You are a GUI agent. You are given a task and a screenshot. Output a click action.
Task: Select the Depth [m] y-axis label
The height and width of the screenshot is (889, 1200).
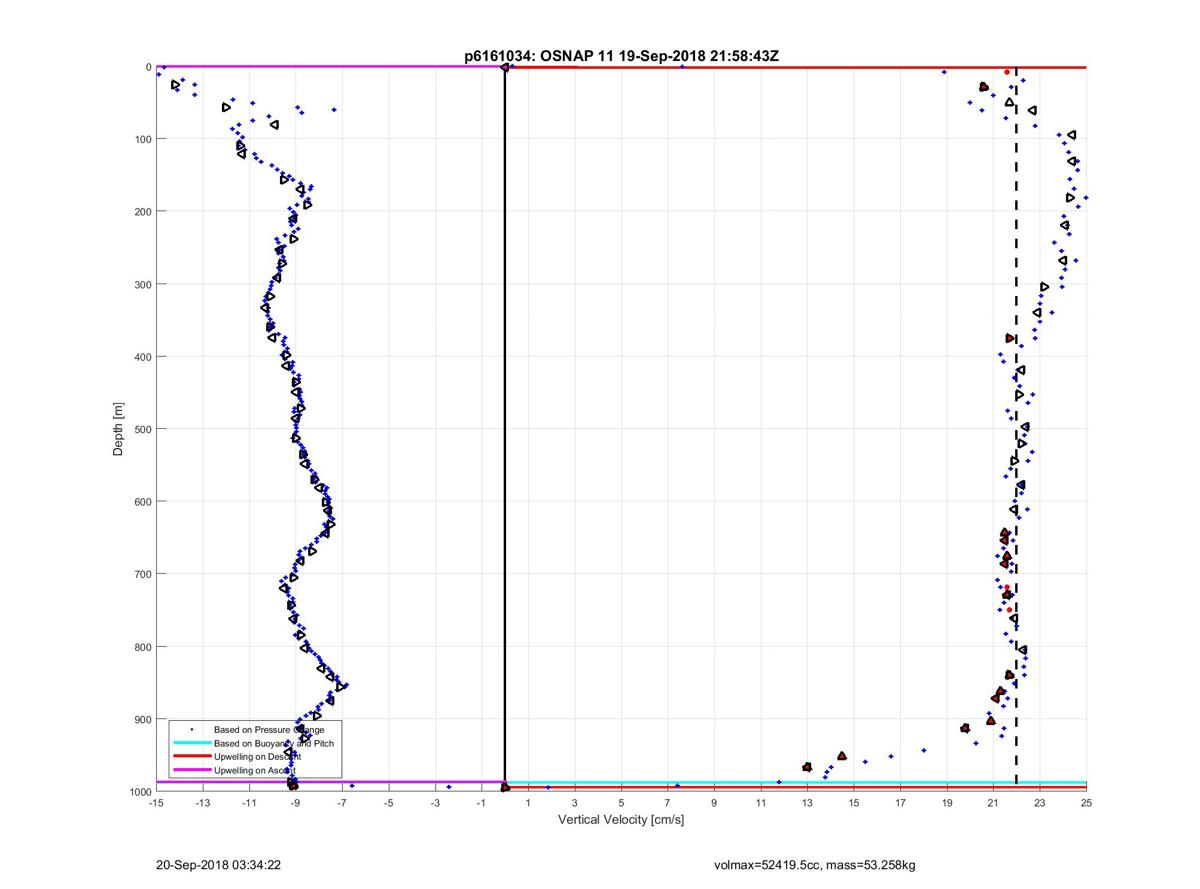pyautogui.click(x=118, y=429)
